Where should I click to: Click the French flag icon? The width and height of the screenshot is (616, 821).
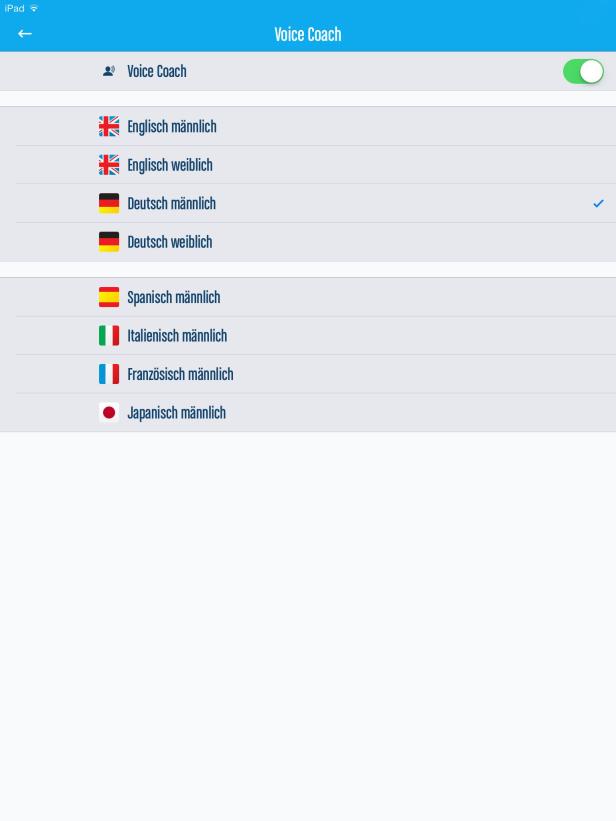click(109, 374)
